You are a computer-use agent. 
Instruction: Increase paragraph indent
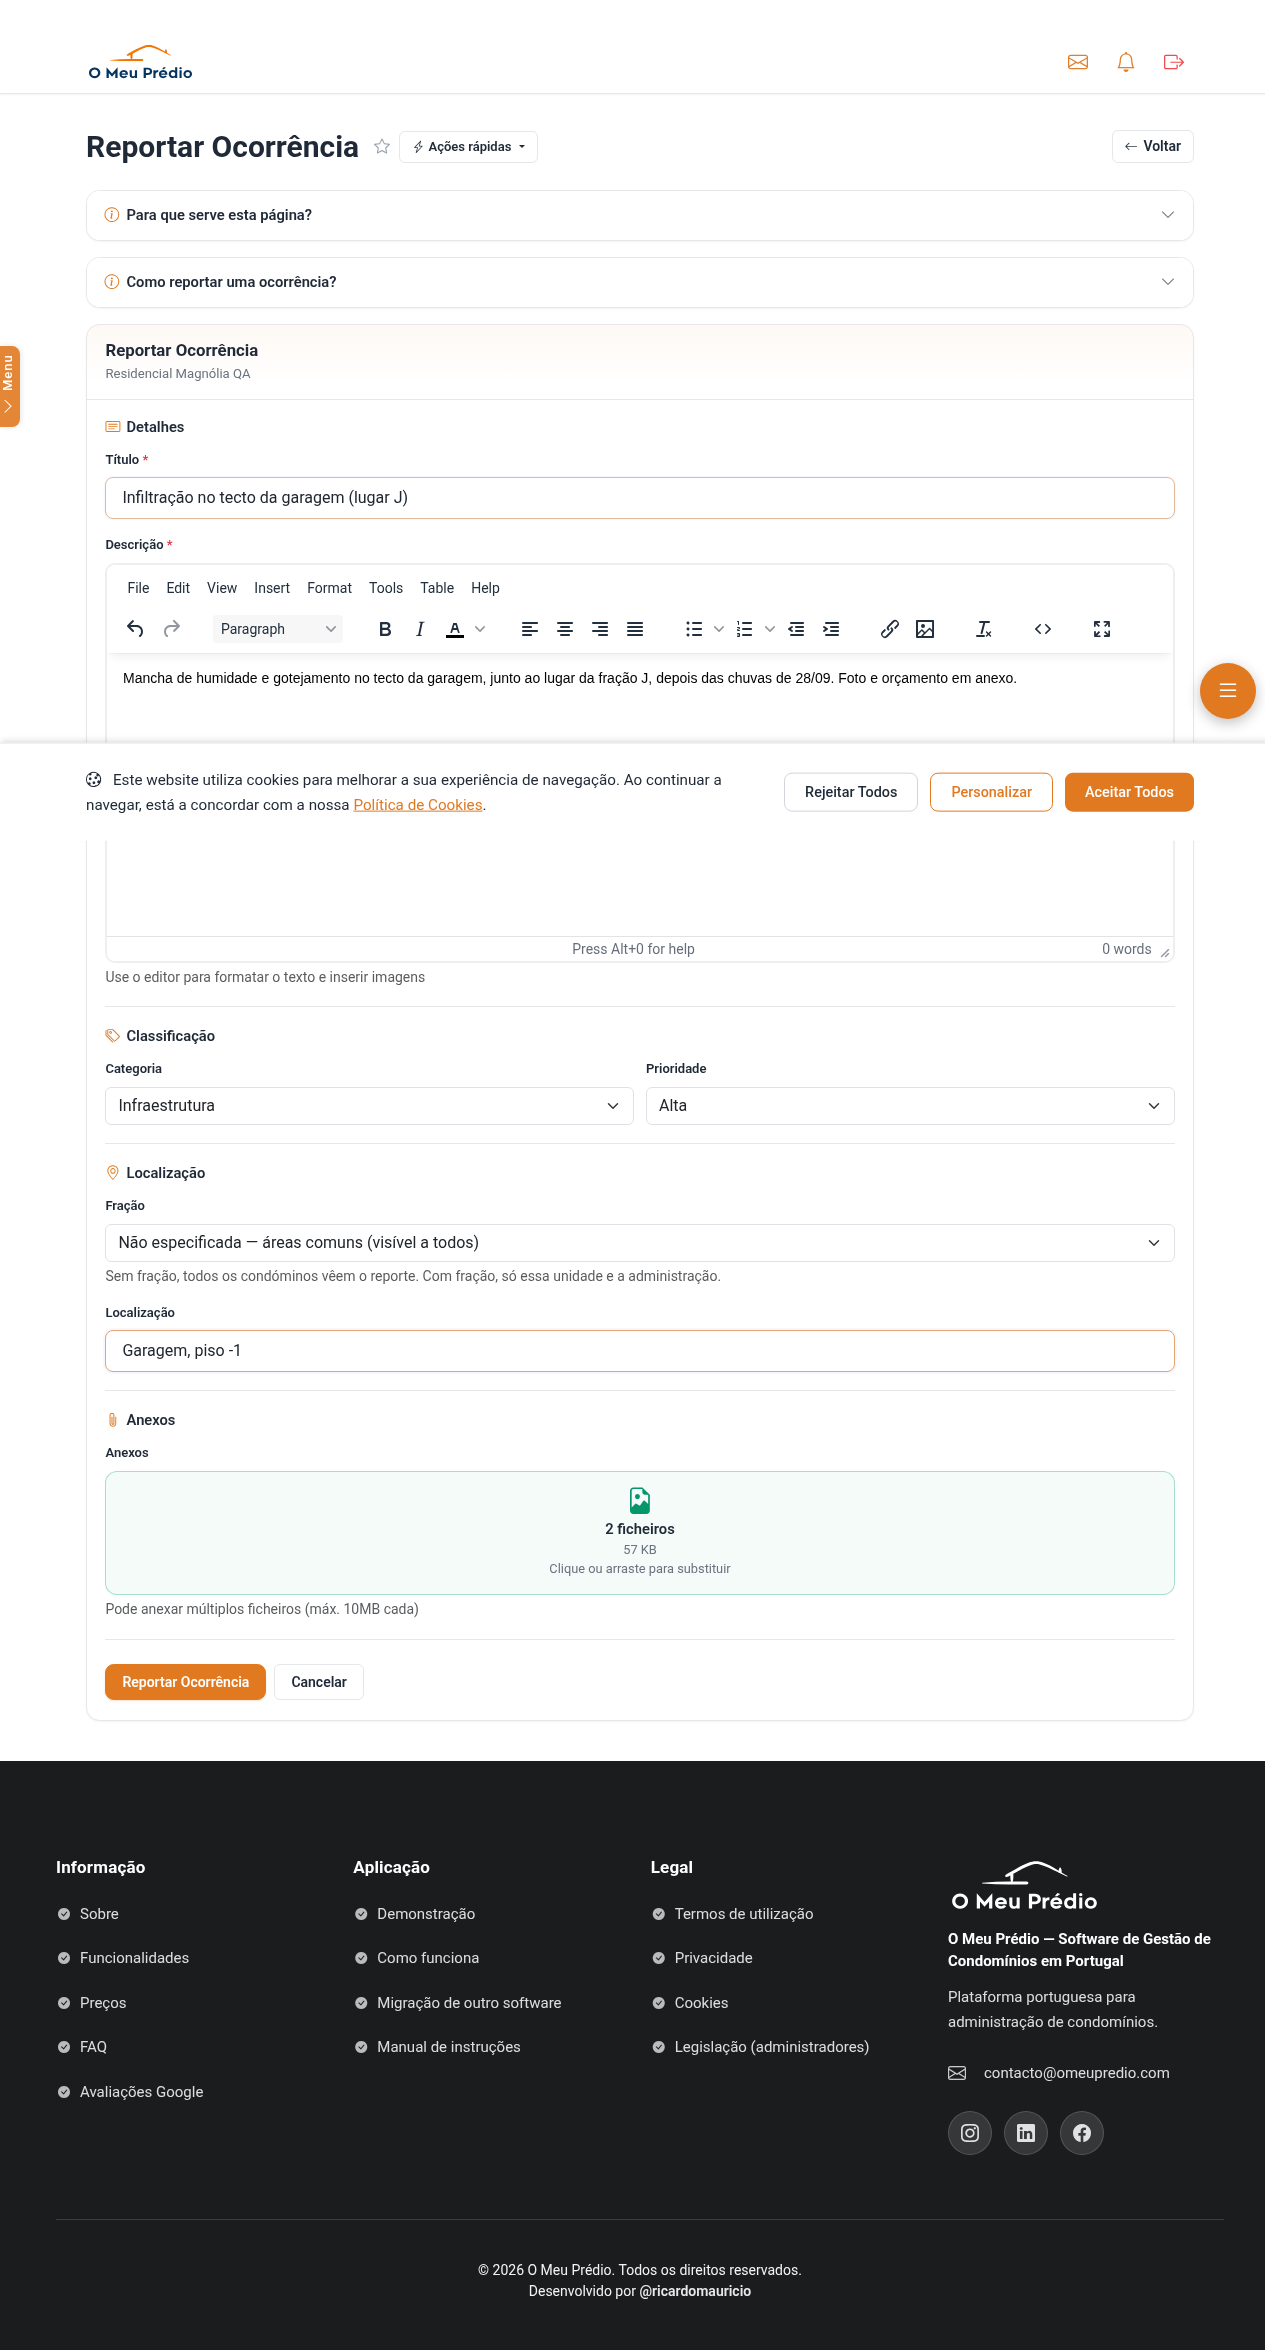pos(831,629)
